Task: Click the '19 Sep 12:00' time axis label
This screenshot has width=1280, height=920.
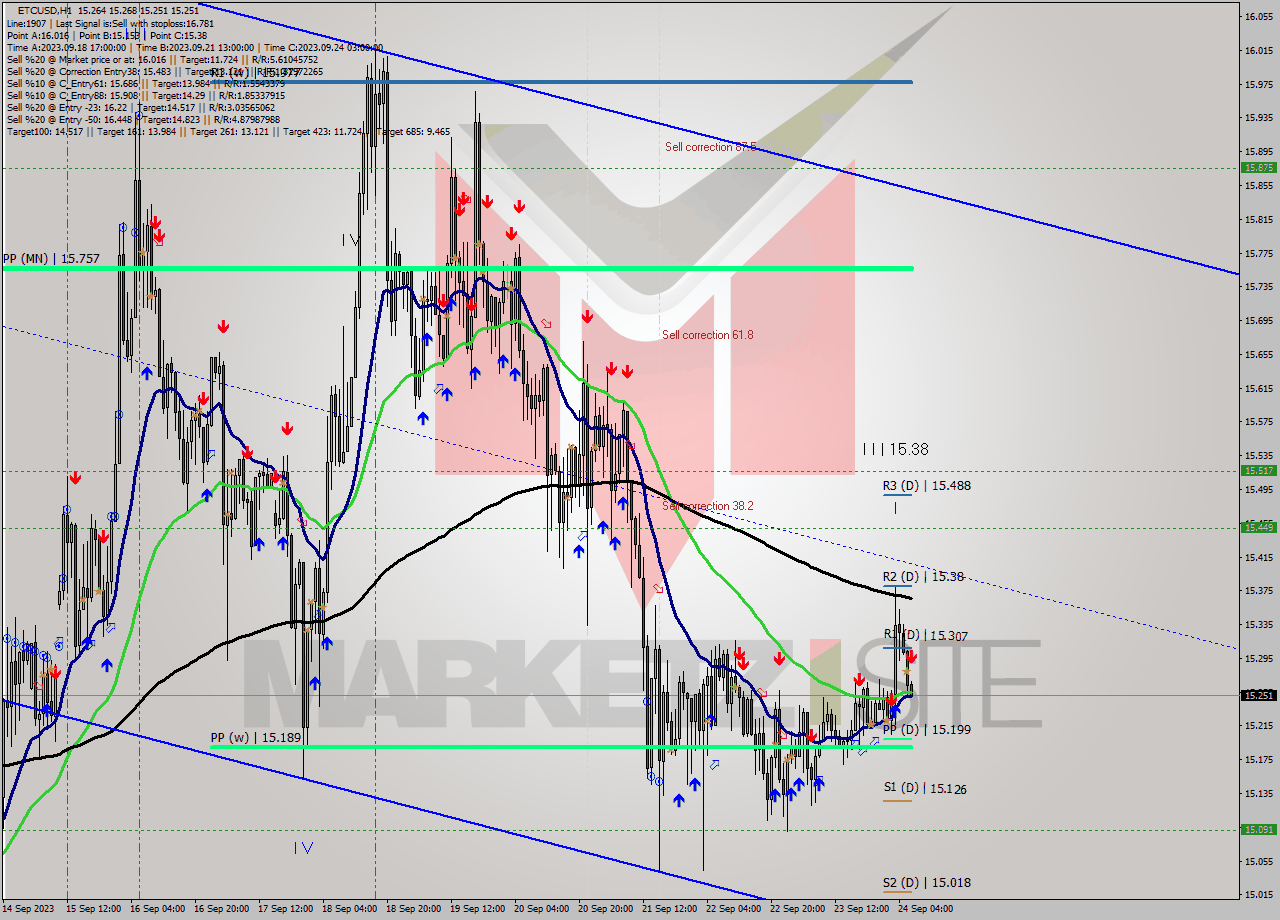Action: 478,909
